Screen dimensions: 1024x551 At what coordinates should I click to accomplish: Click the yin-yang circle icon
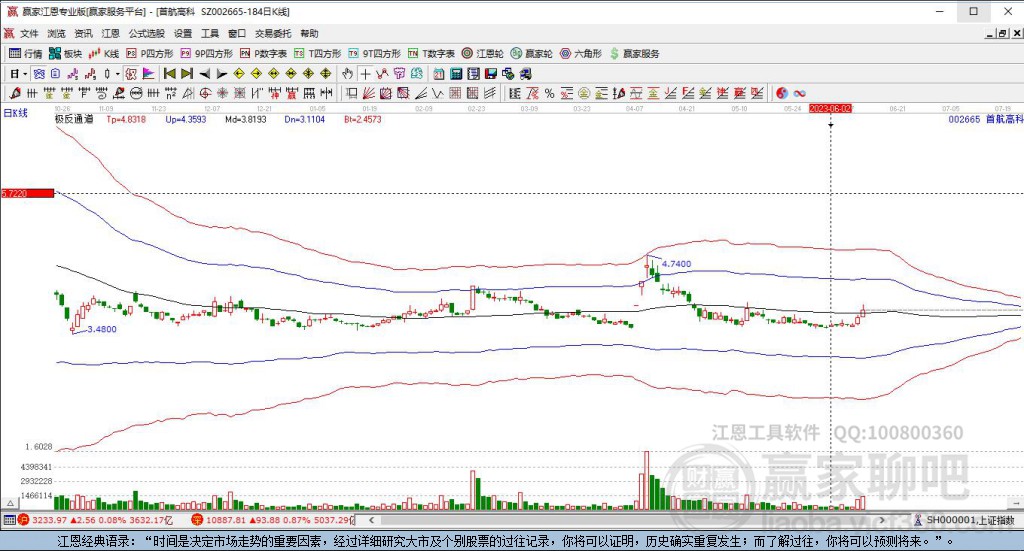(782, 93)
